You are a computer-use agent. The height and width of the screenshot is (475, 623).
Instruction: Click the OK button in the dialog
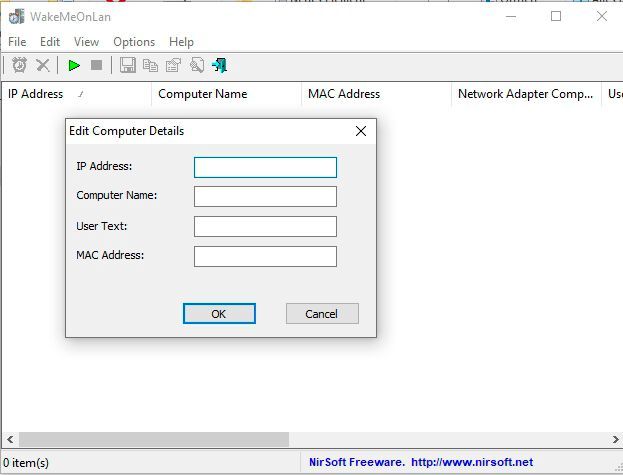[x=219, y=314]
